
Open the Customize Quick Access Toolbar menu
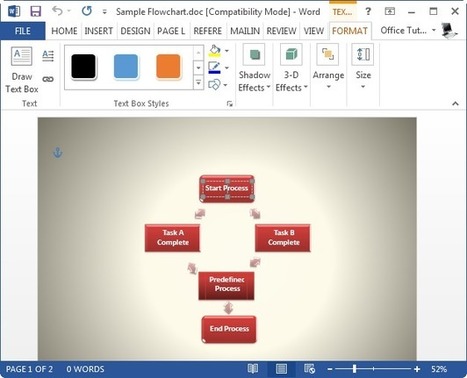[x=104, y=12]
